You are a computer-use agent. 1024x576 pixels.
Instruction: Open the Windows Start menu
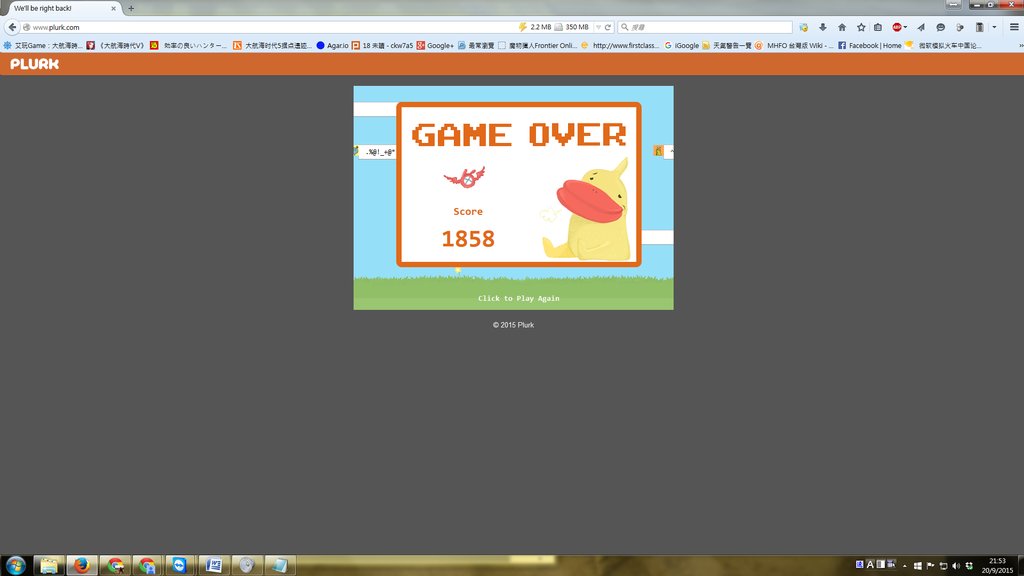tap(16, 565)
